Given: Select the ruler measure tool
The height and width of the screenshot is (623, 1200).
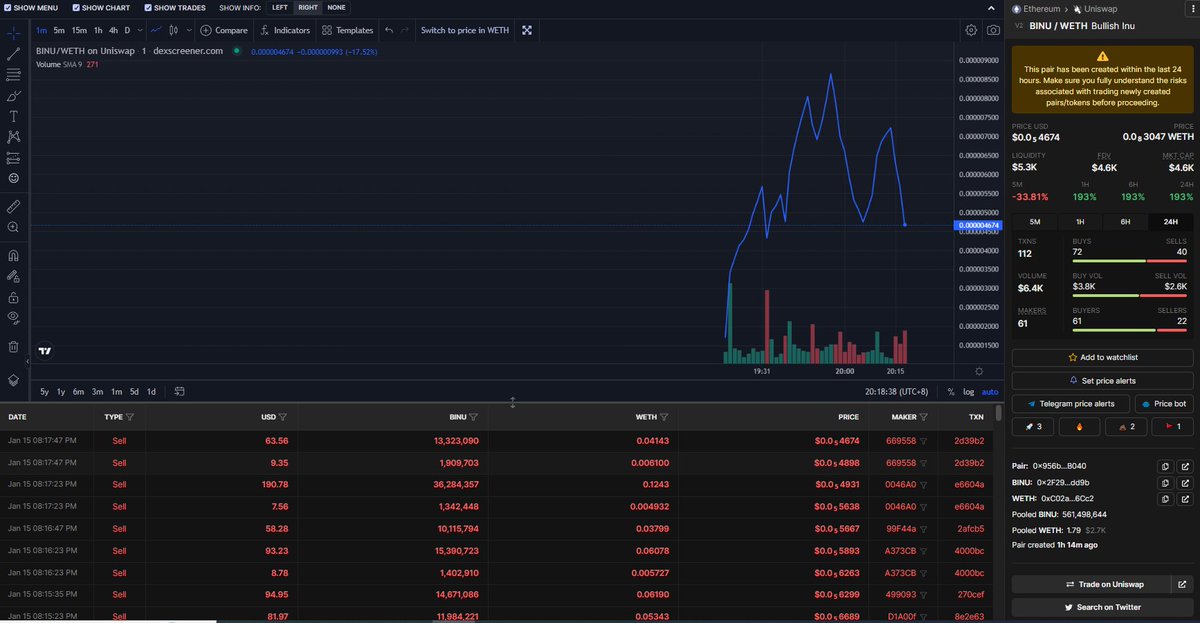Looking at the screenshot, I should pyautogui.click(x=14, y=206).
